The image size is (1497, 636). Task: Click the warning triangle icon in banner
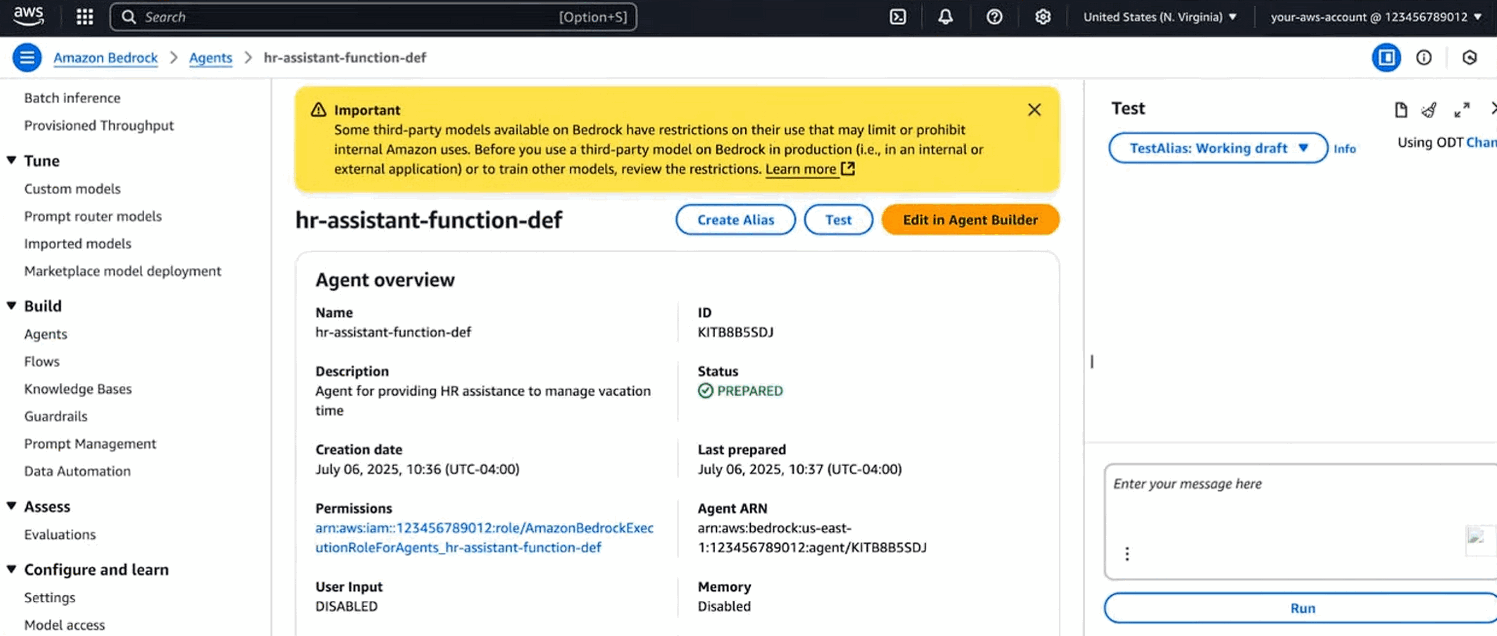pyautogui.click(x=318, y=110)
